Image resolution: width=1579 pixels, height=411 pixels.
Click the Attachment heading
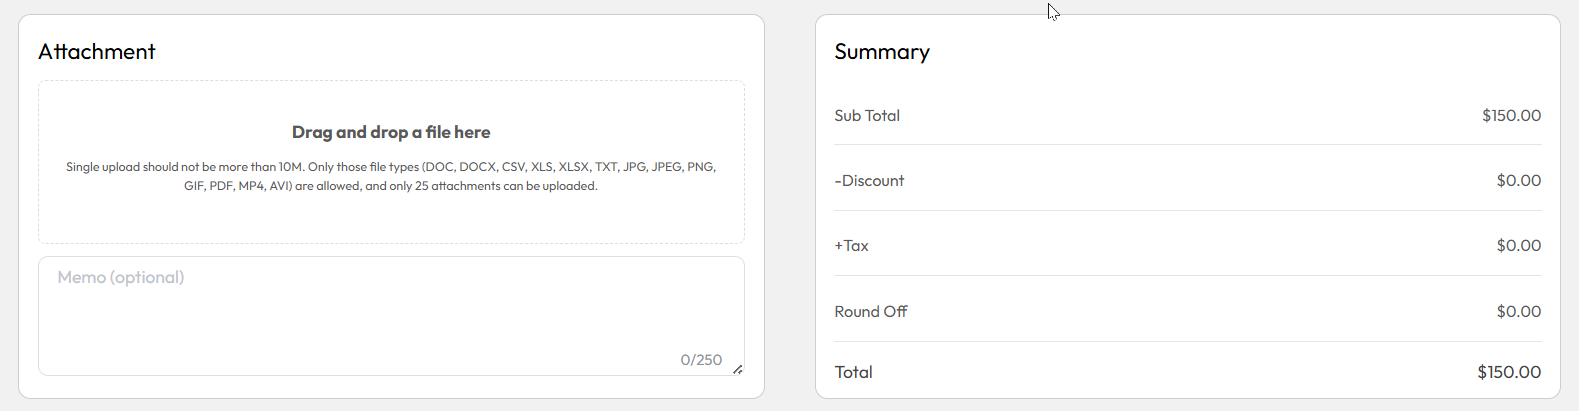click(x=97, y=52)
